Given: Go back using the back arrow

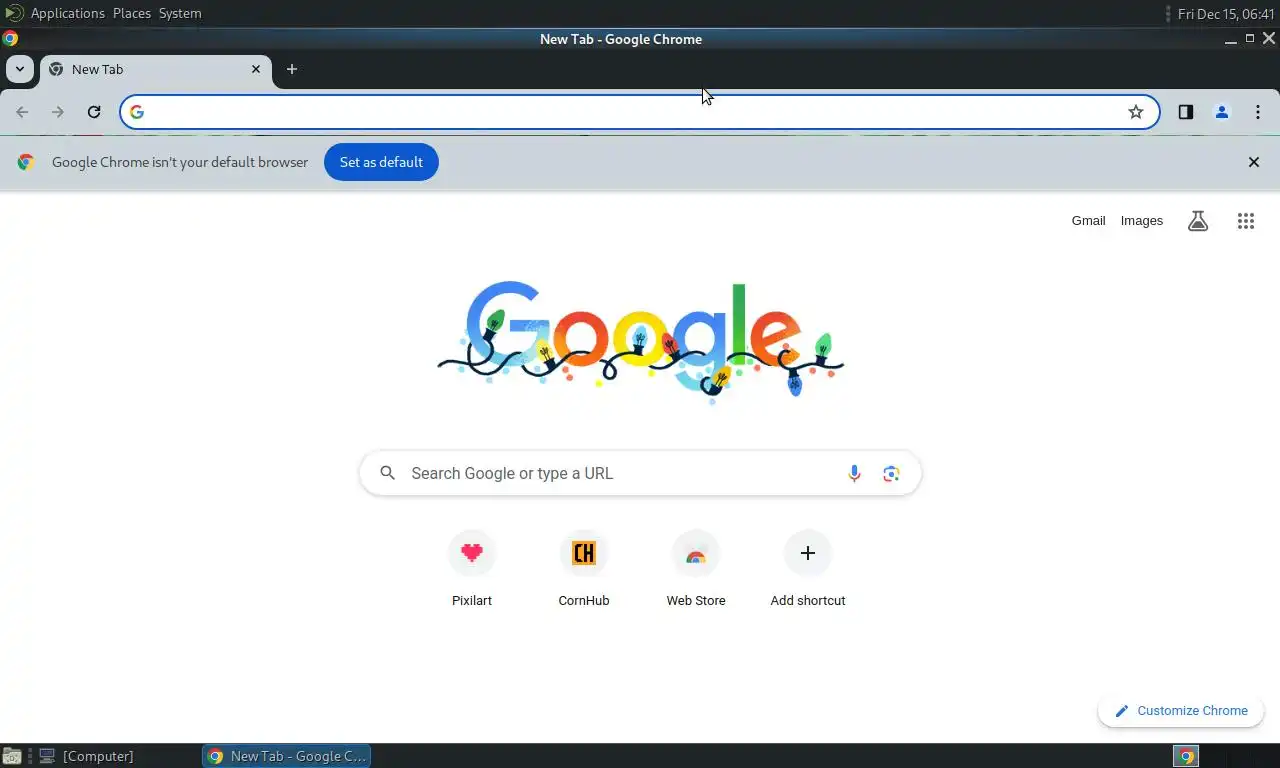Looking at the screenshot, I should pos(22,112).
